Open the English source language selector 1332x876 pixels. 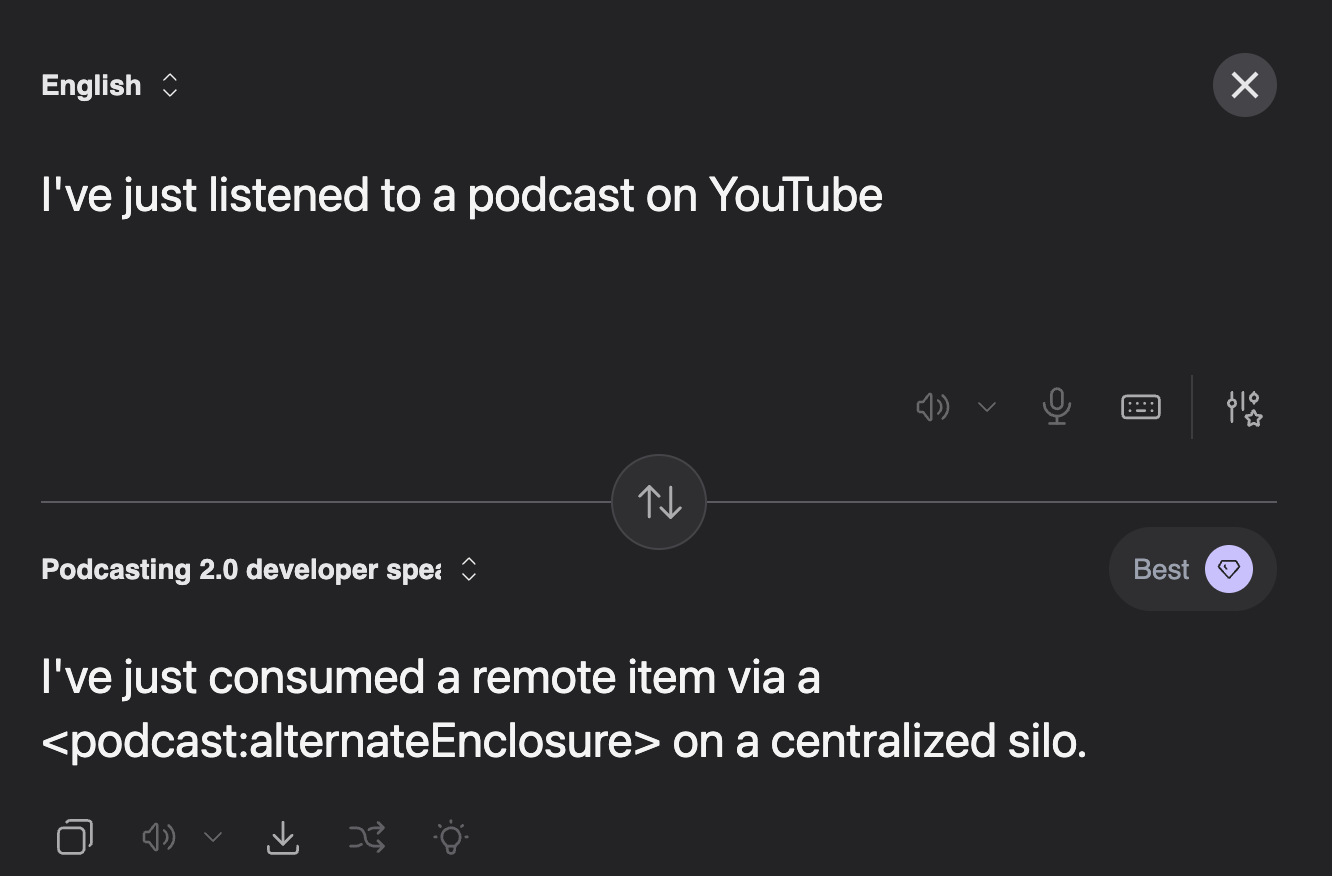91,86
